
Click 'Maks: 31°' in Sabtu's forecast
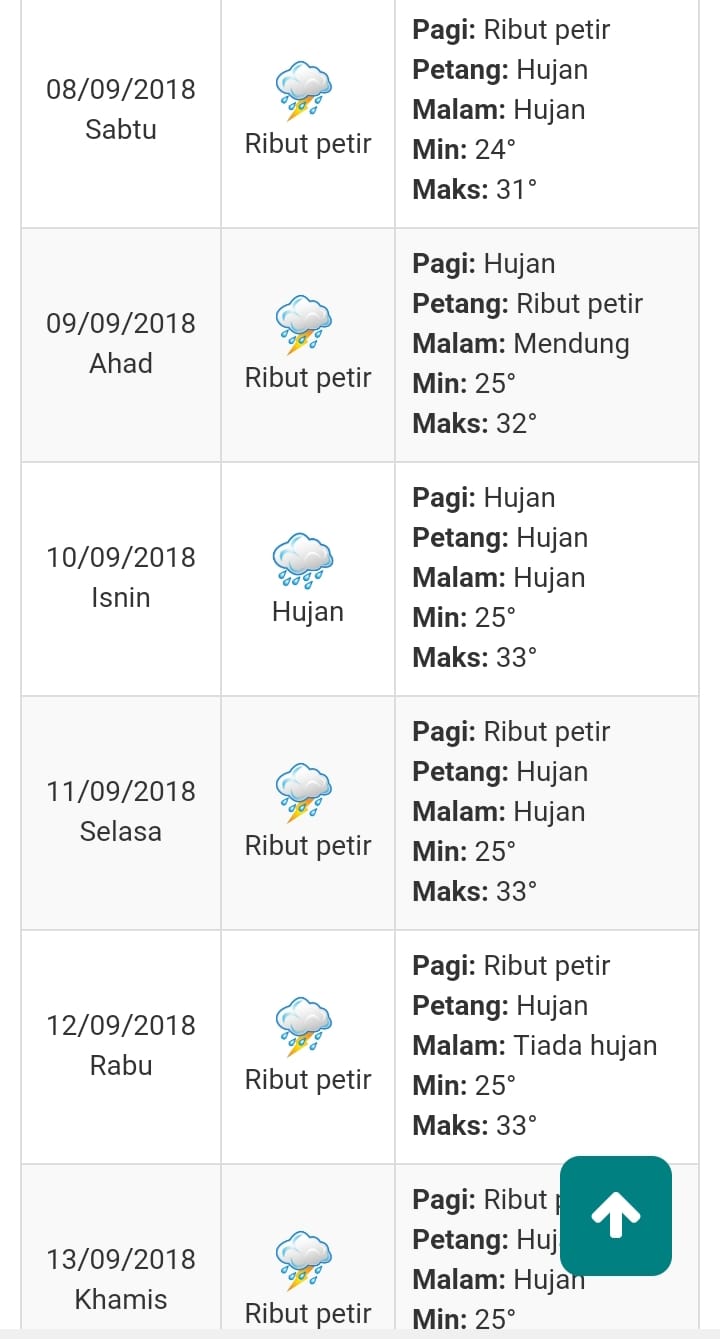coord(475,190)
